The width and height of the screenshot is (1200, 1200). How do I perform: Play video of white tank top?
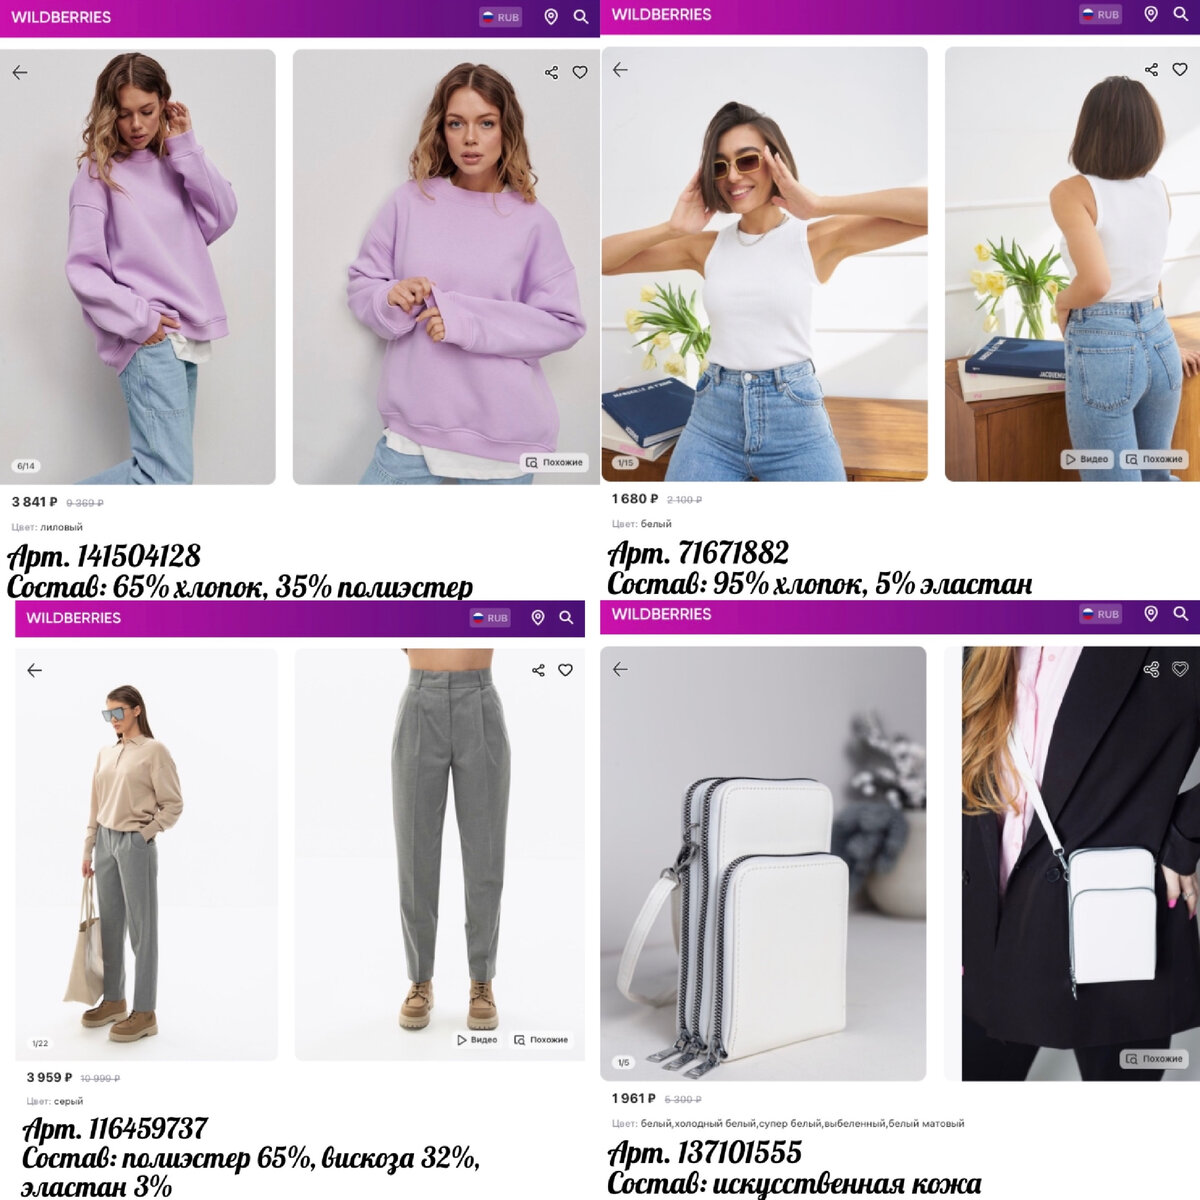pyautogui.click(x=1087, y=459)
